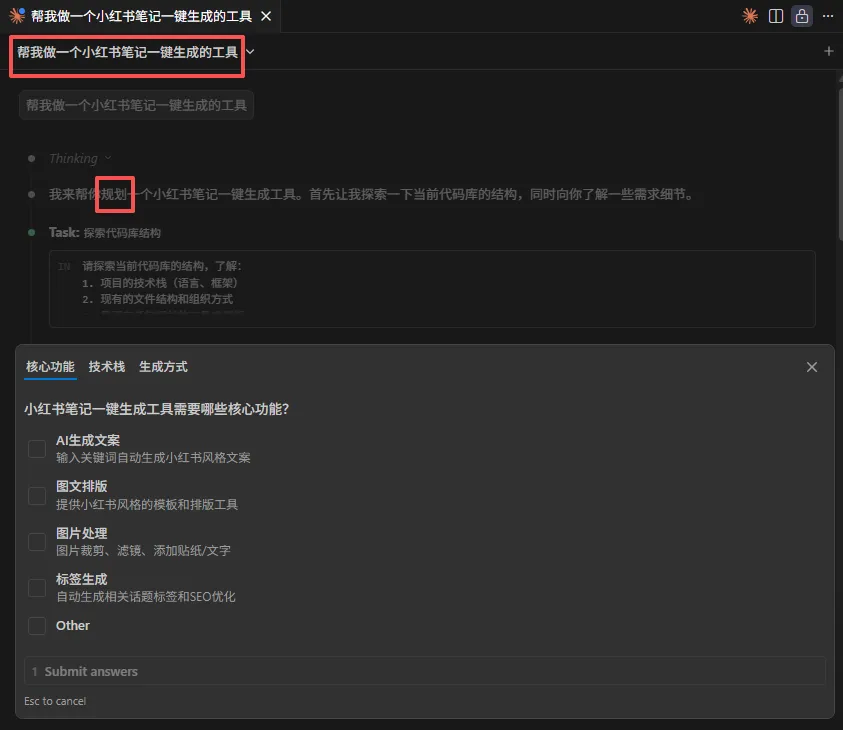843x730 pixels.
Task: Select the conversation title 帮我做一个小红书笔记一键生成的工具
Action: tap(127, 52)
